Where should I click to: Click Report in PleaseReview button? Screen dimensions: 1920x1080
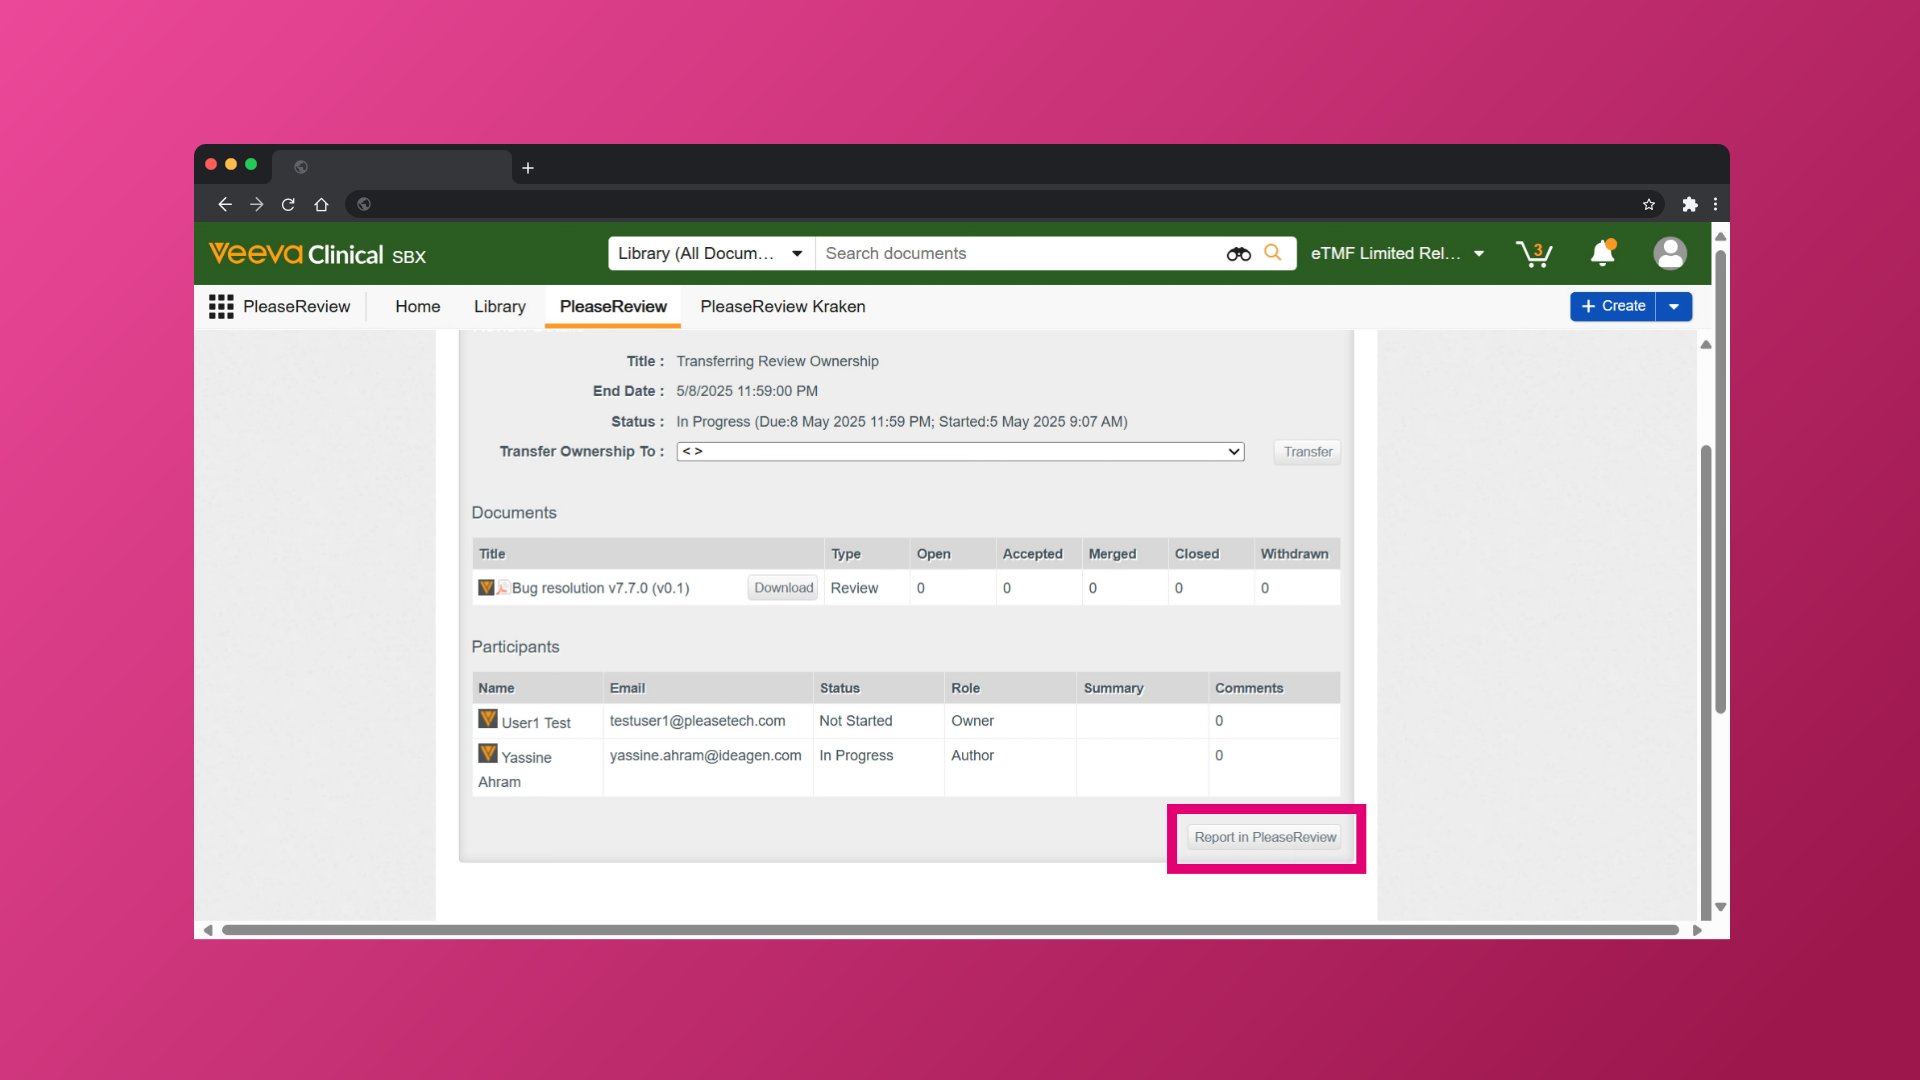click(x=1265, y=837)
